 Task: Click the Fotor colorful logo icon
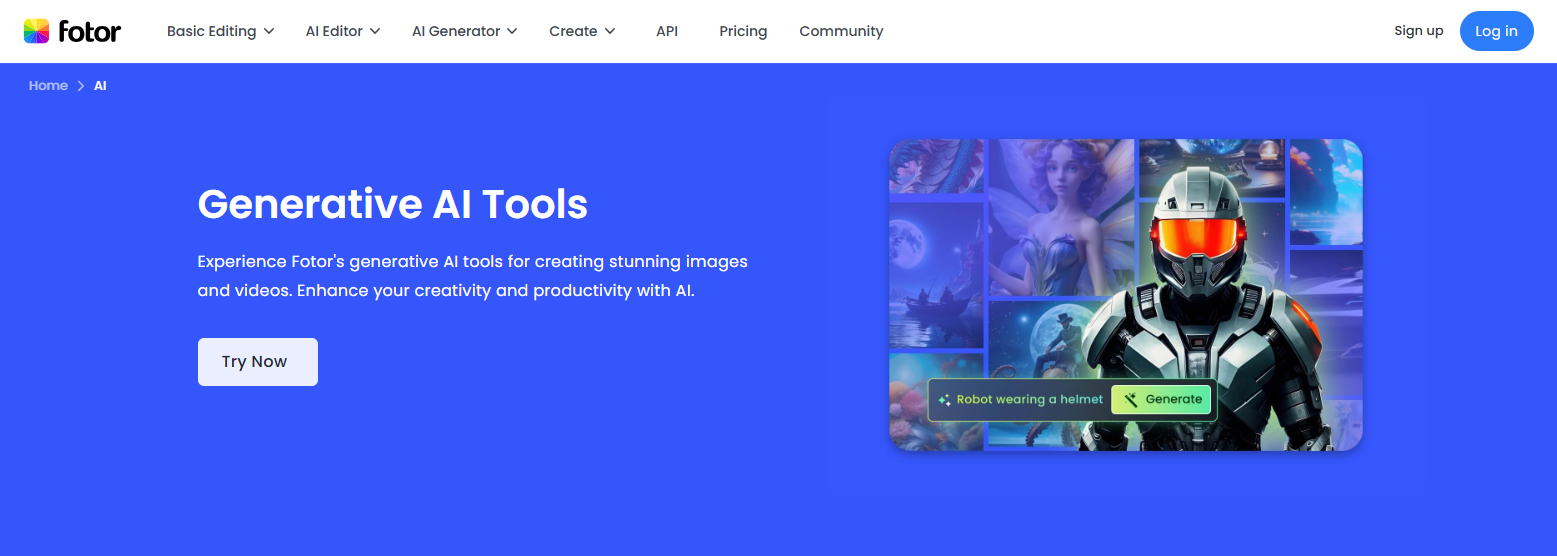coord(37,31)
